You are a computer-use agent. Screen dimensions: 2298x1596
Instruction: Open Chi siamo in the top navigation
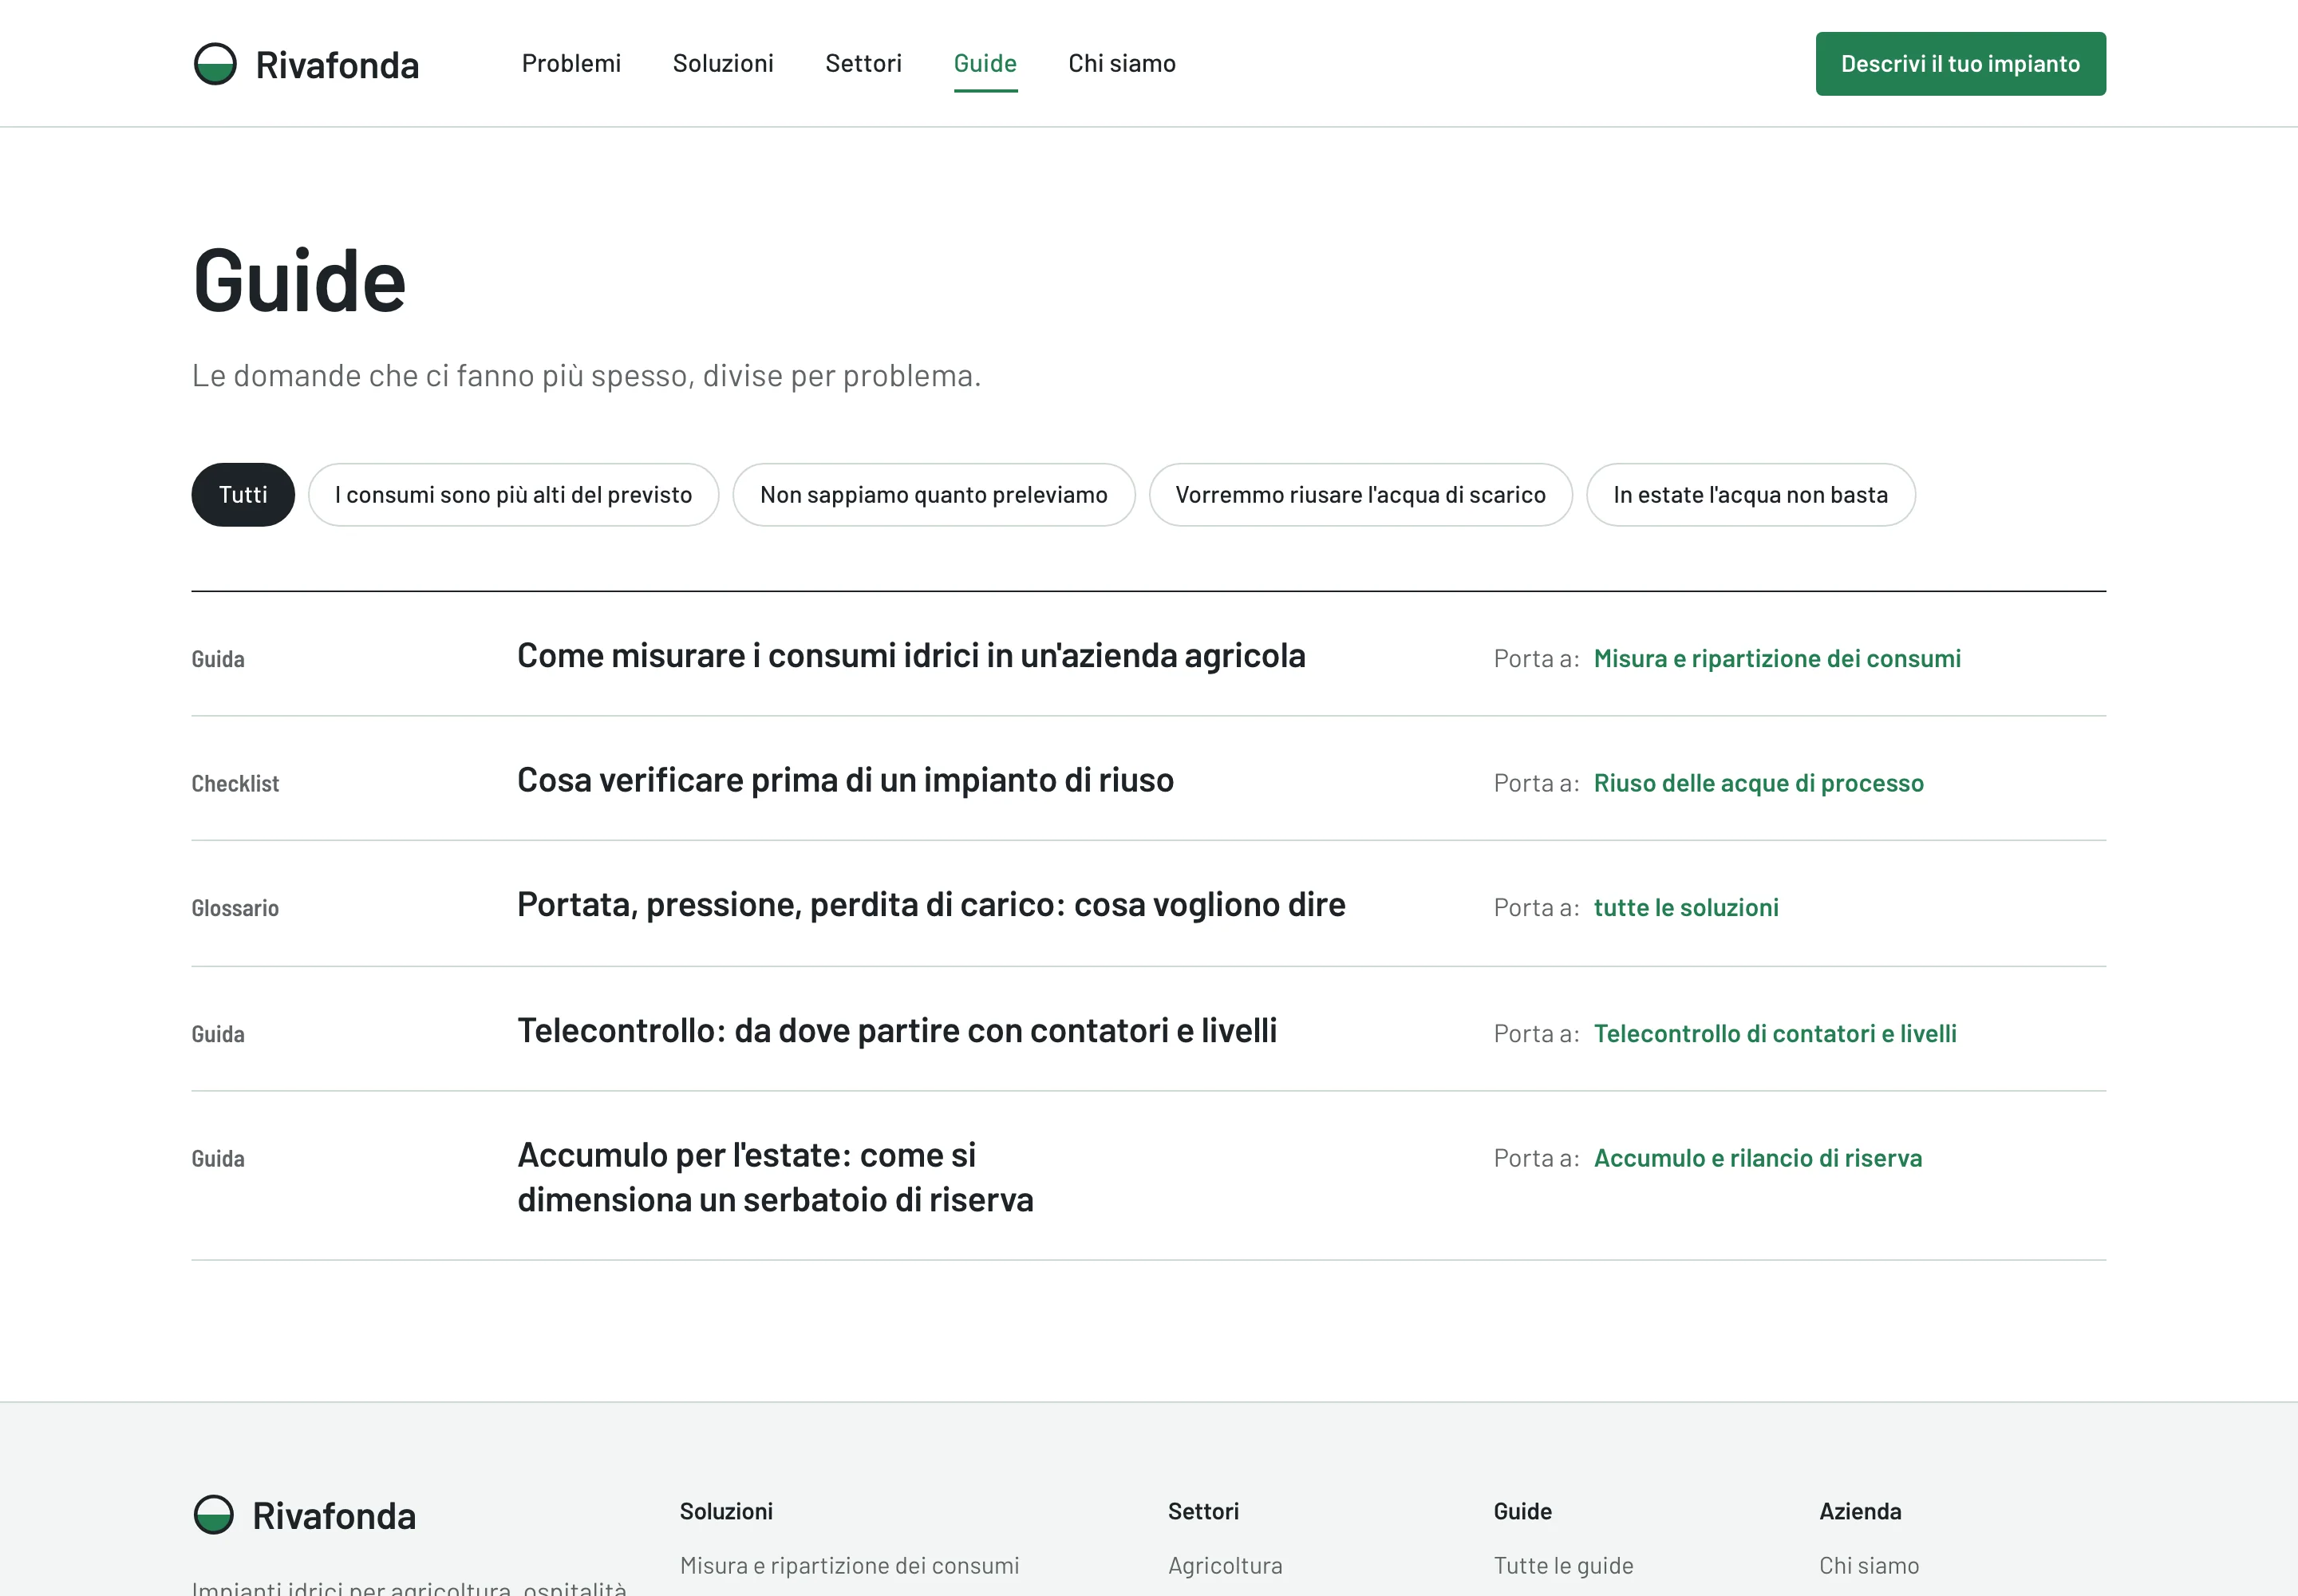[x=1122, y=64]
